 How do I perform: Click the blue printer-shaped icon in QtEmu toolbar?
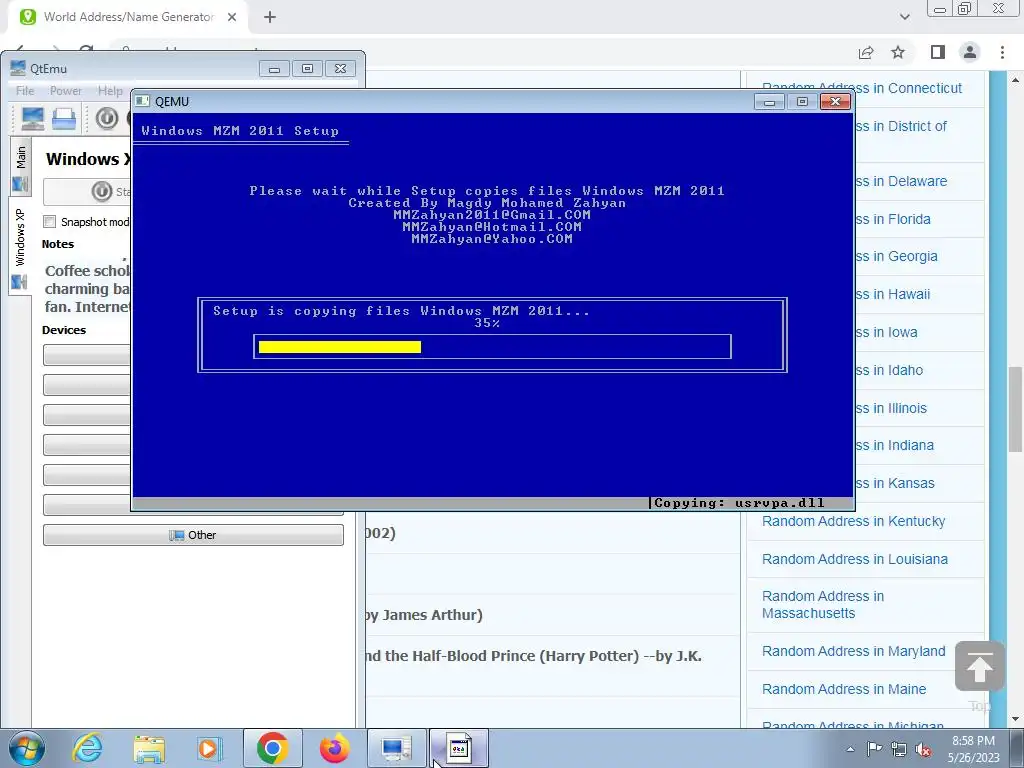64,118
